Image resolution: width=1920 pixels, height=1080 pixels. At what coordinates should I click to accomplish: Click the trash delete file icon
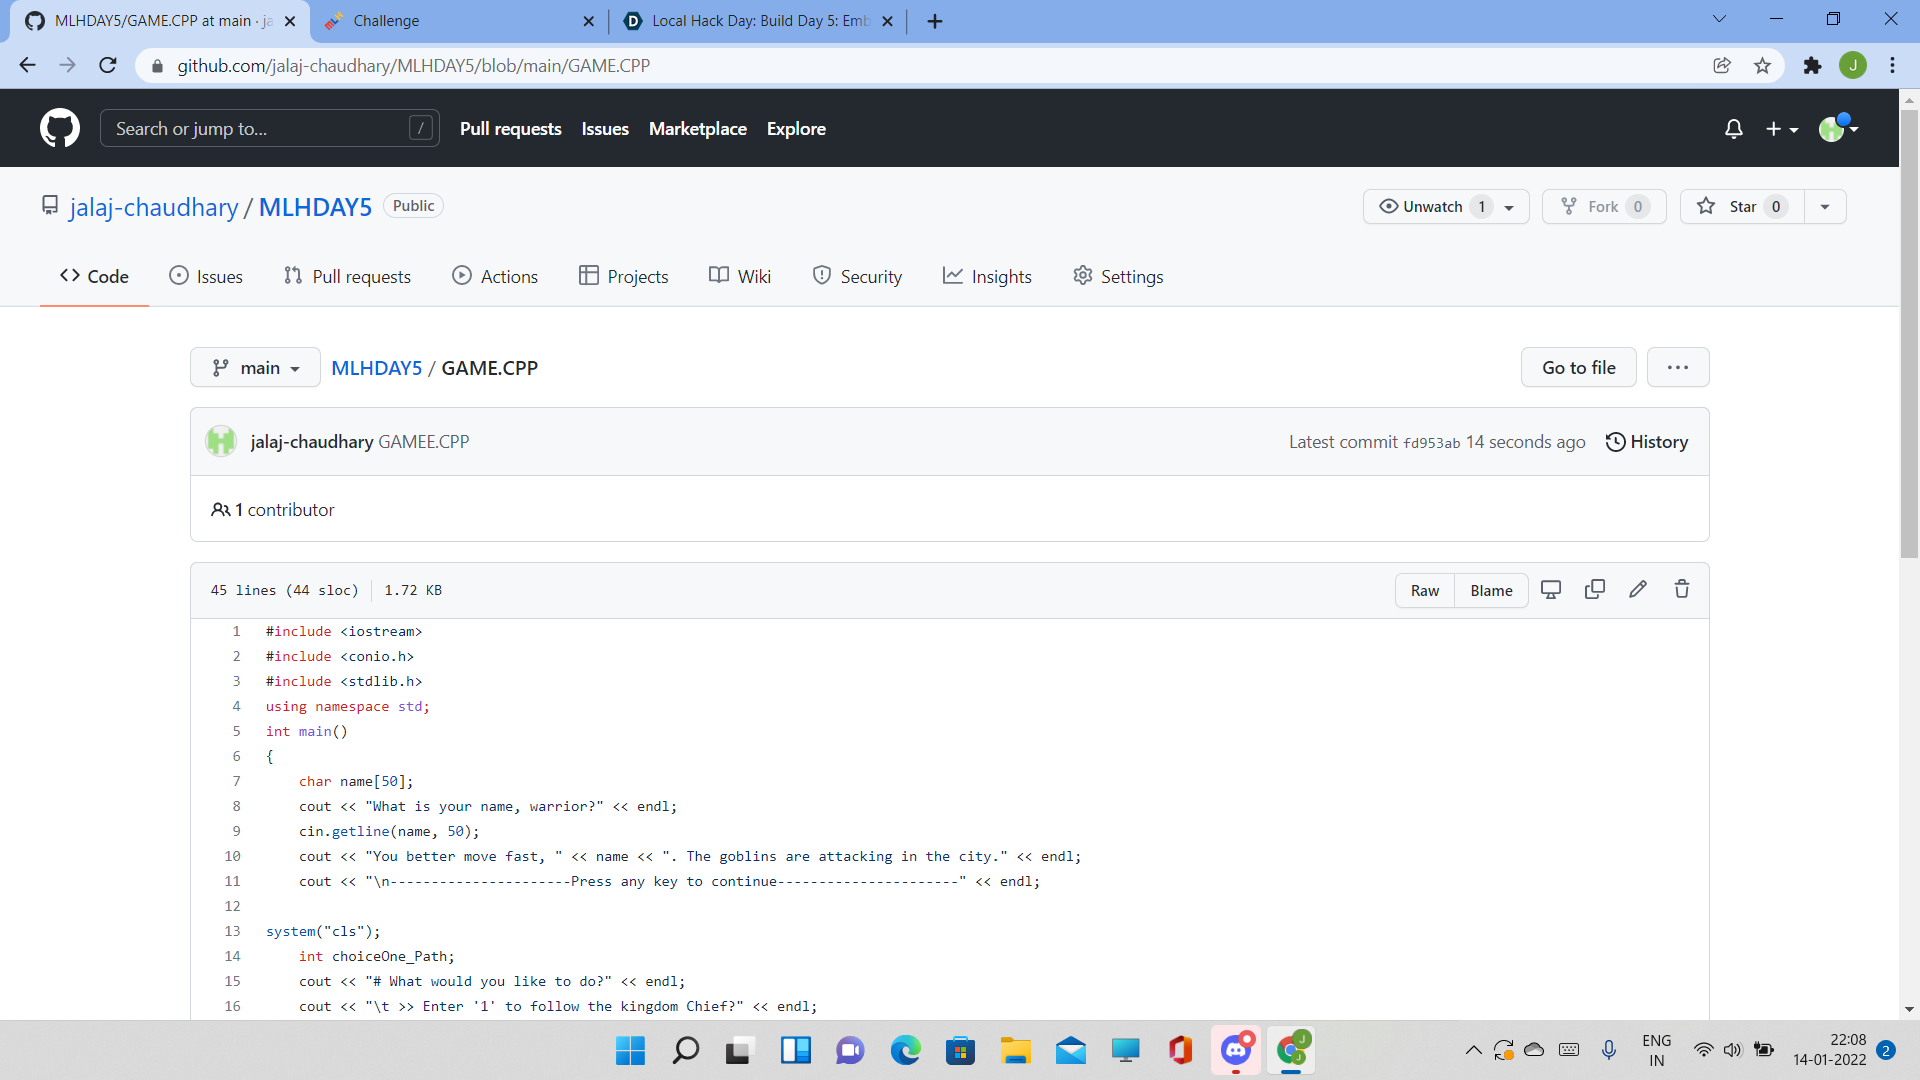pos(1682,590)
